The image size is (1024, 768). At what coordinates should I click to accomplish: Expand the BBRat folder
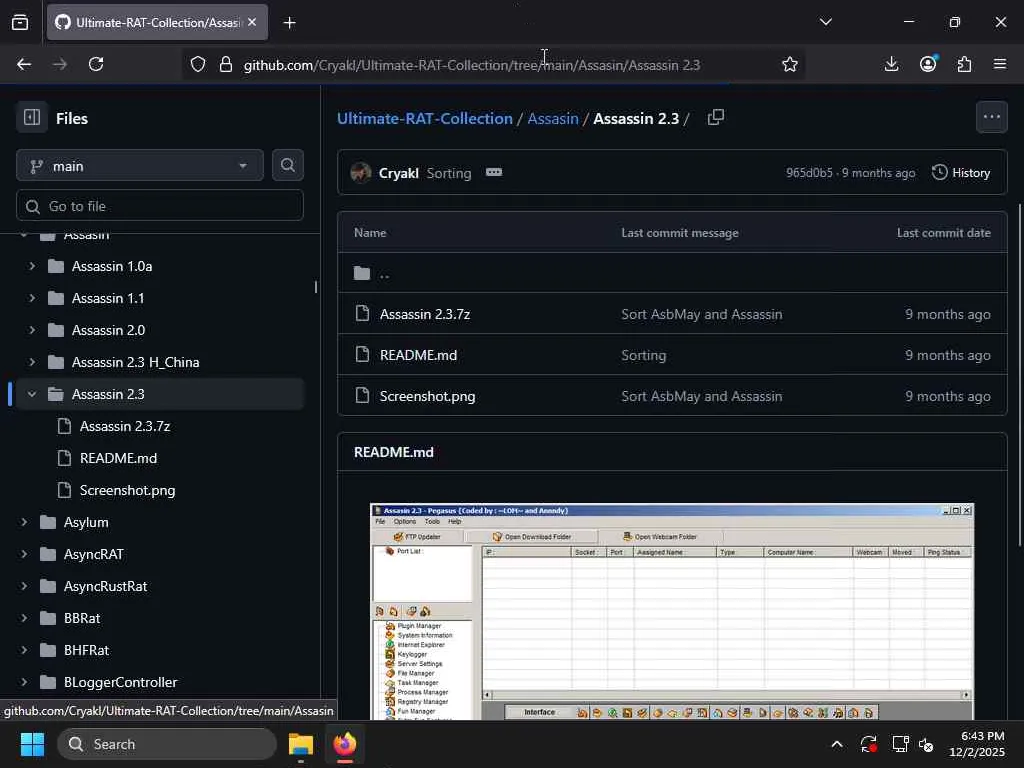click(x=24, y=618)
